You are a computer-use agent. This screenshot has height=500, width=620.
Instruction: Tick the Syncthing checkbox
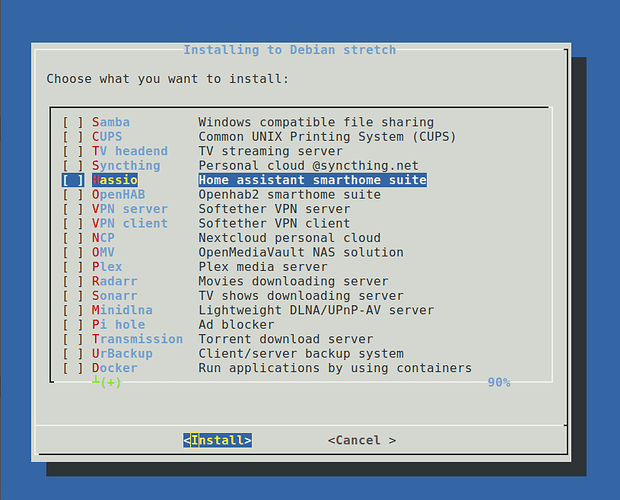point(73,166)
